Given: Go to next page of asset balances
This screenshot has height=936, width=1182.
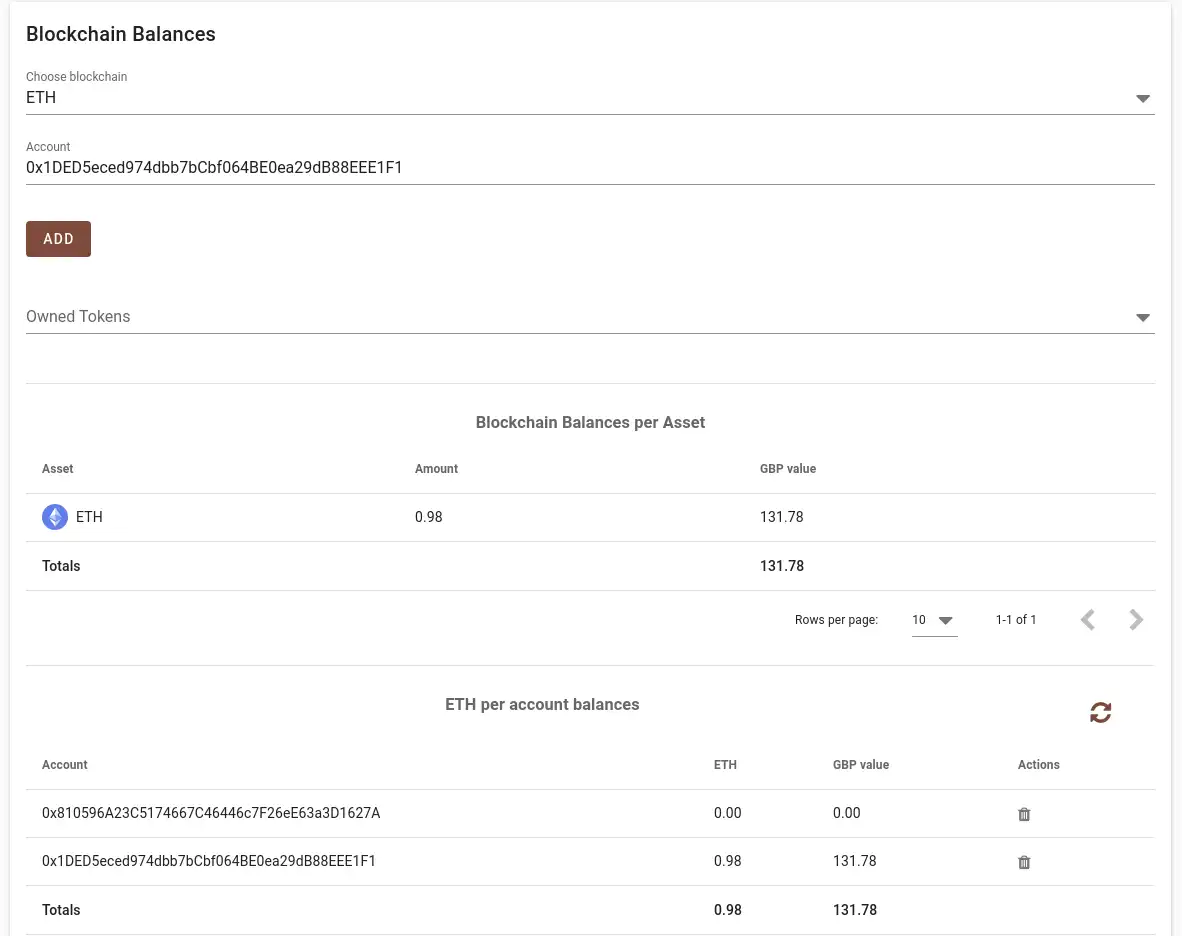Looking at the screenshot, I should click(1136, 620).
